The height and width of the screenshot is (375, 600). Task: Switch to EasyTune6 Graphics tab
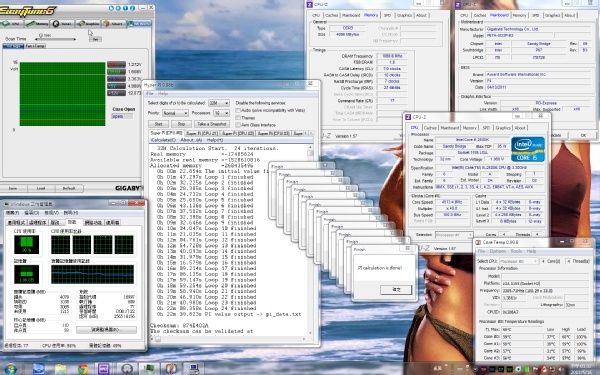point(88,24)
